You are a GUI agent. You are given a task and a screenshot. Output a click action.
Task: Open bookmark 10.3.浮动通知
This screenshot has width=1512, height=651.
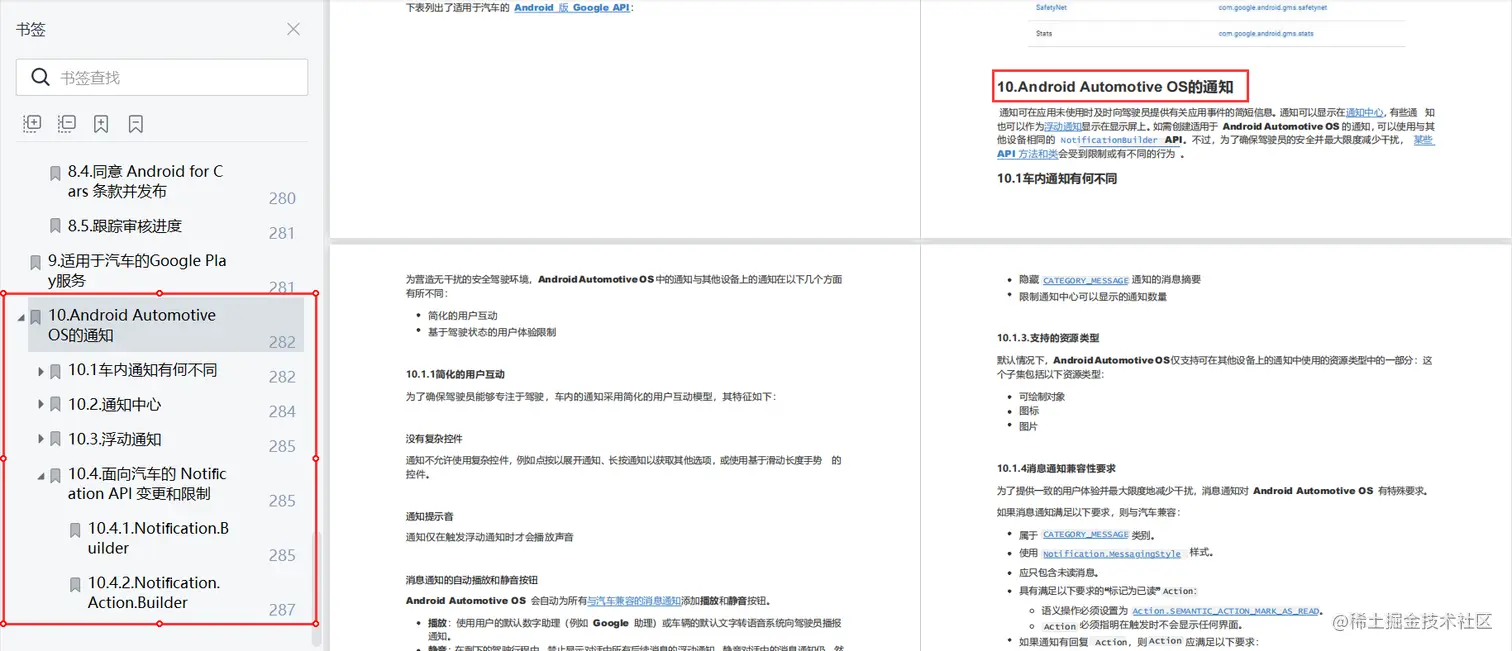point(114,439)
